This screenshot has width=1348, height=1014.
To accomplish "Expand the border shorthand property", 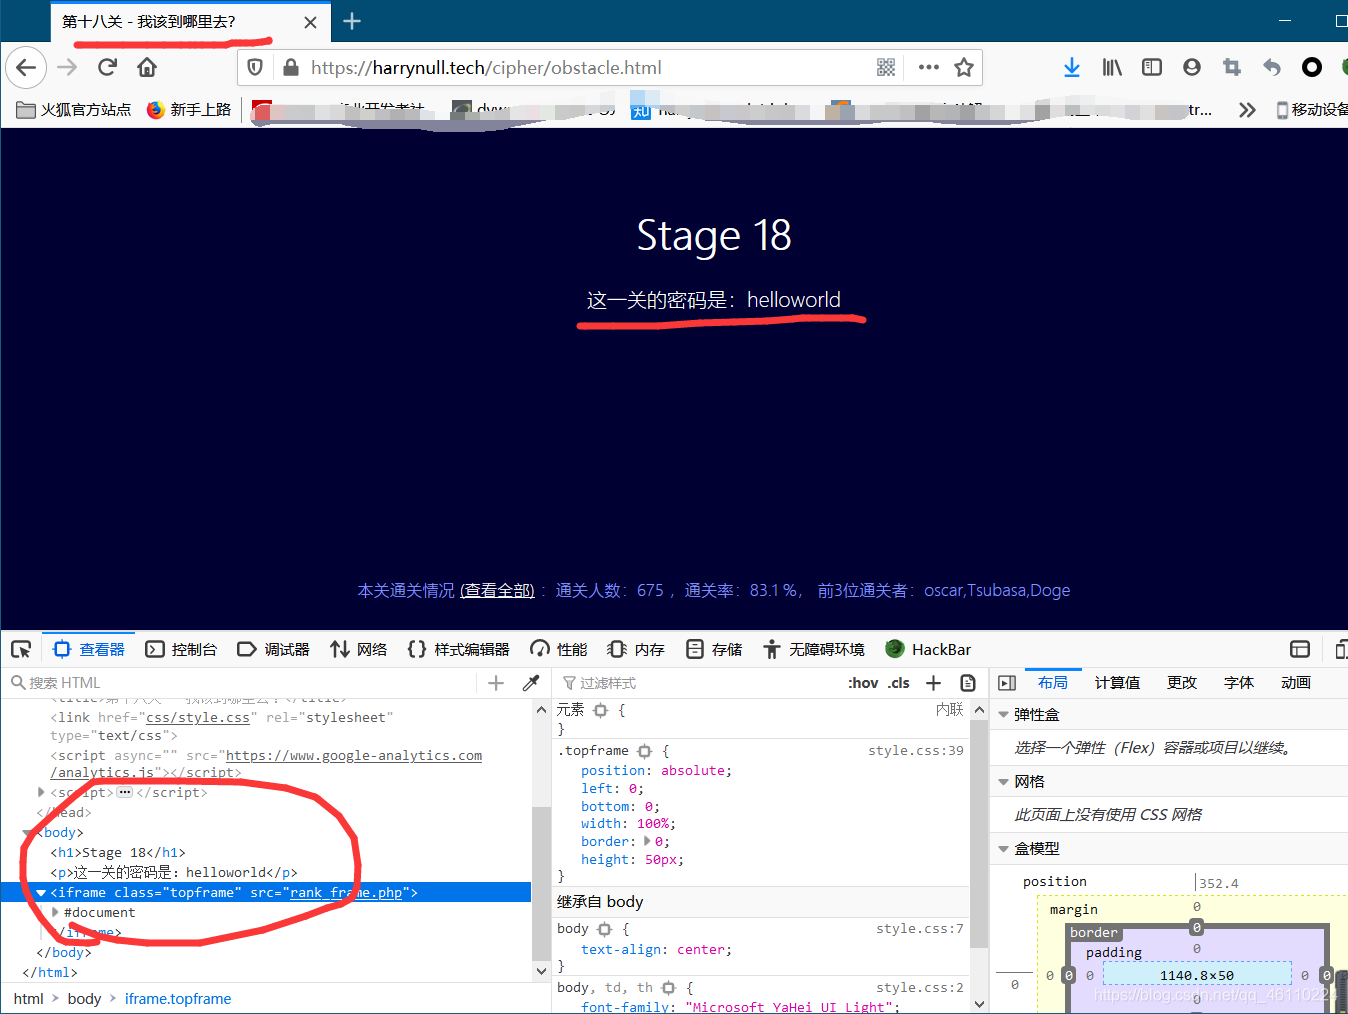I will 647,841.
